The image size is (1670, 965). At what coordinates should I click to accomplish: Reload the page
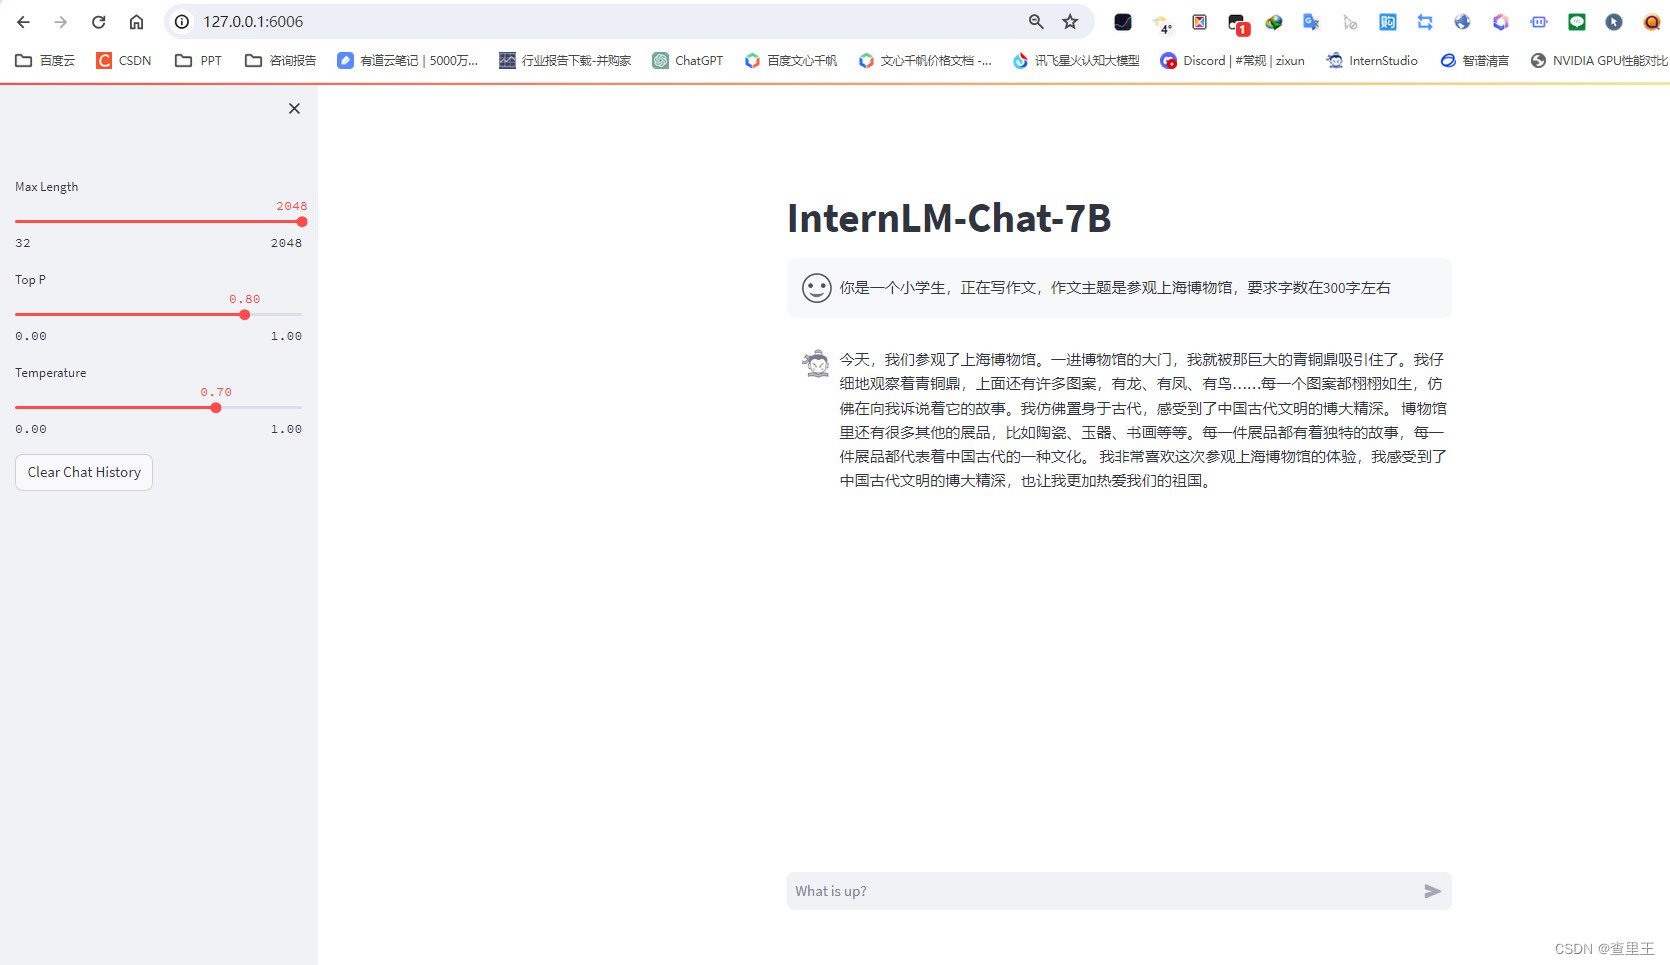[x=98, y=22]
